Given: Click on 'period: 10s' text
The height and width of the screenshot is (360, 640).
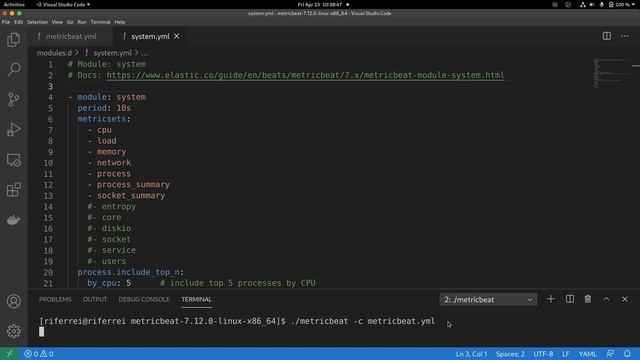Looking at the screenshot, I should tap(104, 108).
